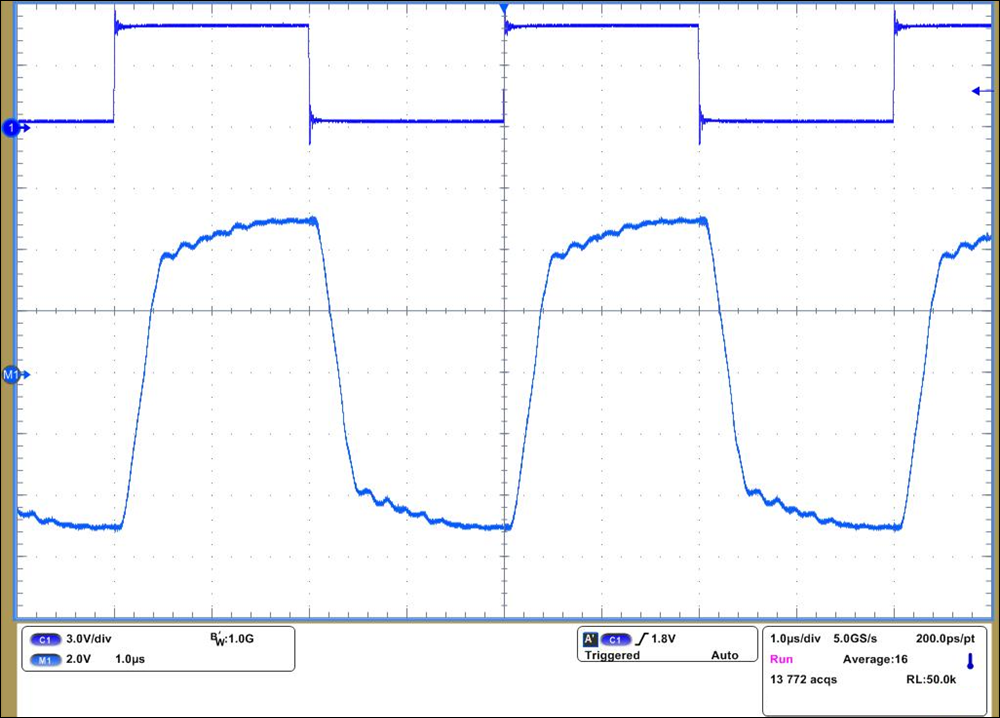1000x718 pixels.
Task: Switch trigger mode from Auto
Action: 725,656
